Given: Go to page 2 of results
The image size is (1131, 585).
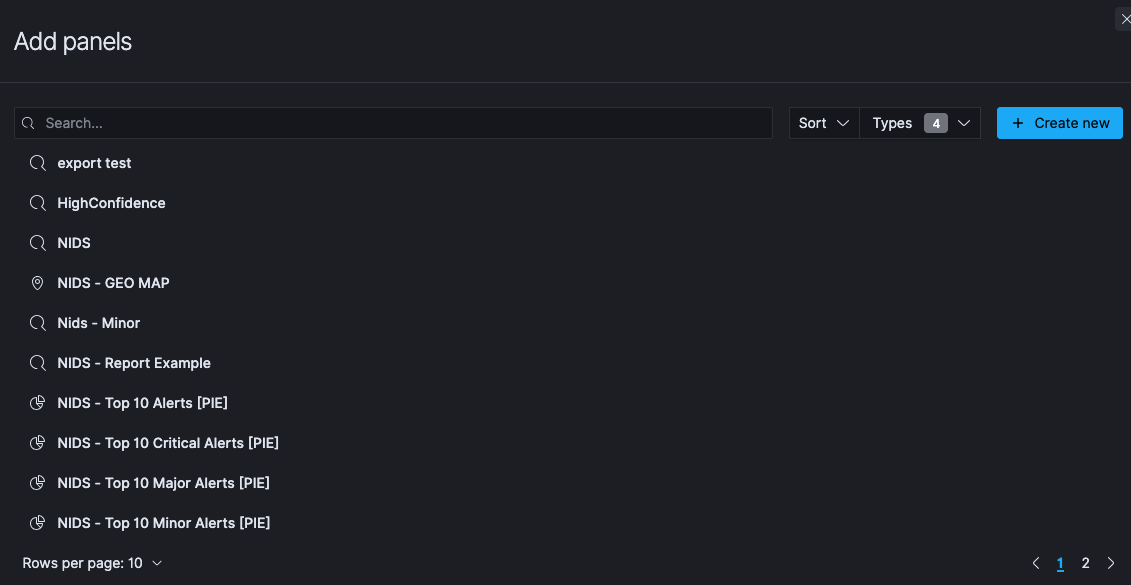Looking at the screenshot, I should point(1085,563).
